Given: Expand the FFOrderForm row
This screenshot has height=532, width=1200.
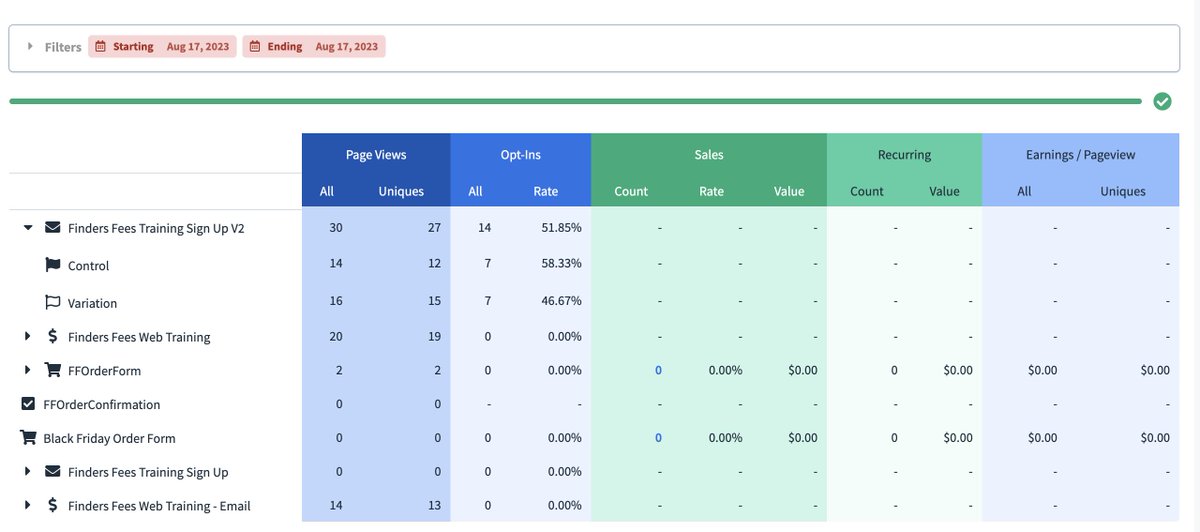Looking at the screenshot, I should click(x=28, y=370).
